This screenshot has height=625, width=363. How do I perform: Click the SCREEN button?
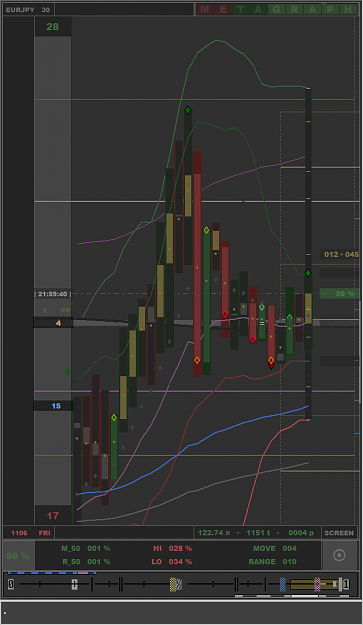point(339,533)
